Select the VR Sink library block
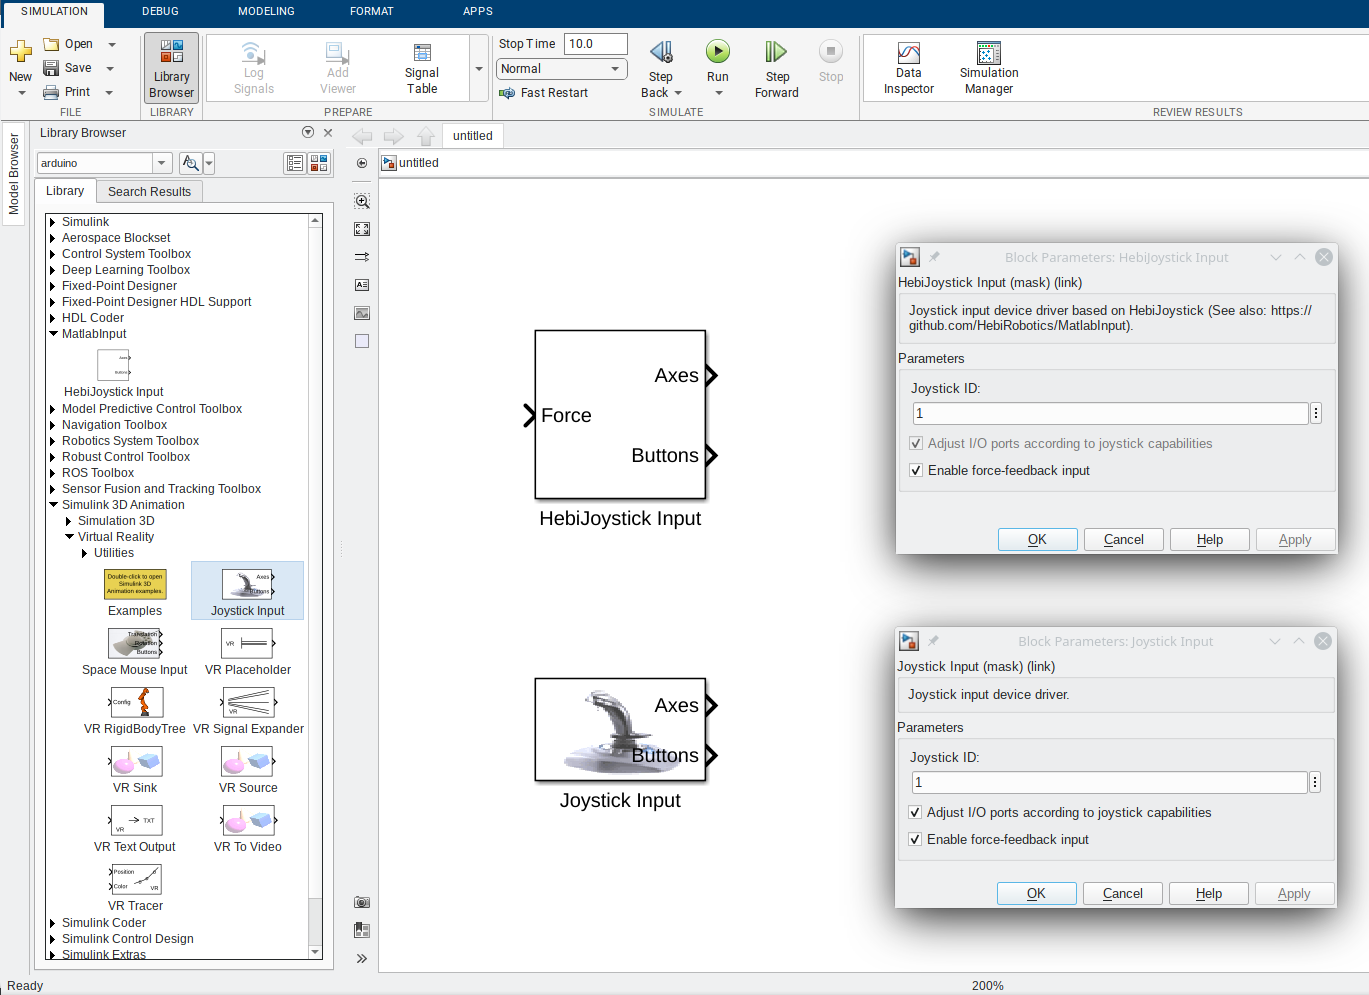Image resolution: width=1369 pixels, height=995 pixels. coord(135,768)
